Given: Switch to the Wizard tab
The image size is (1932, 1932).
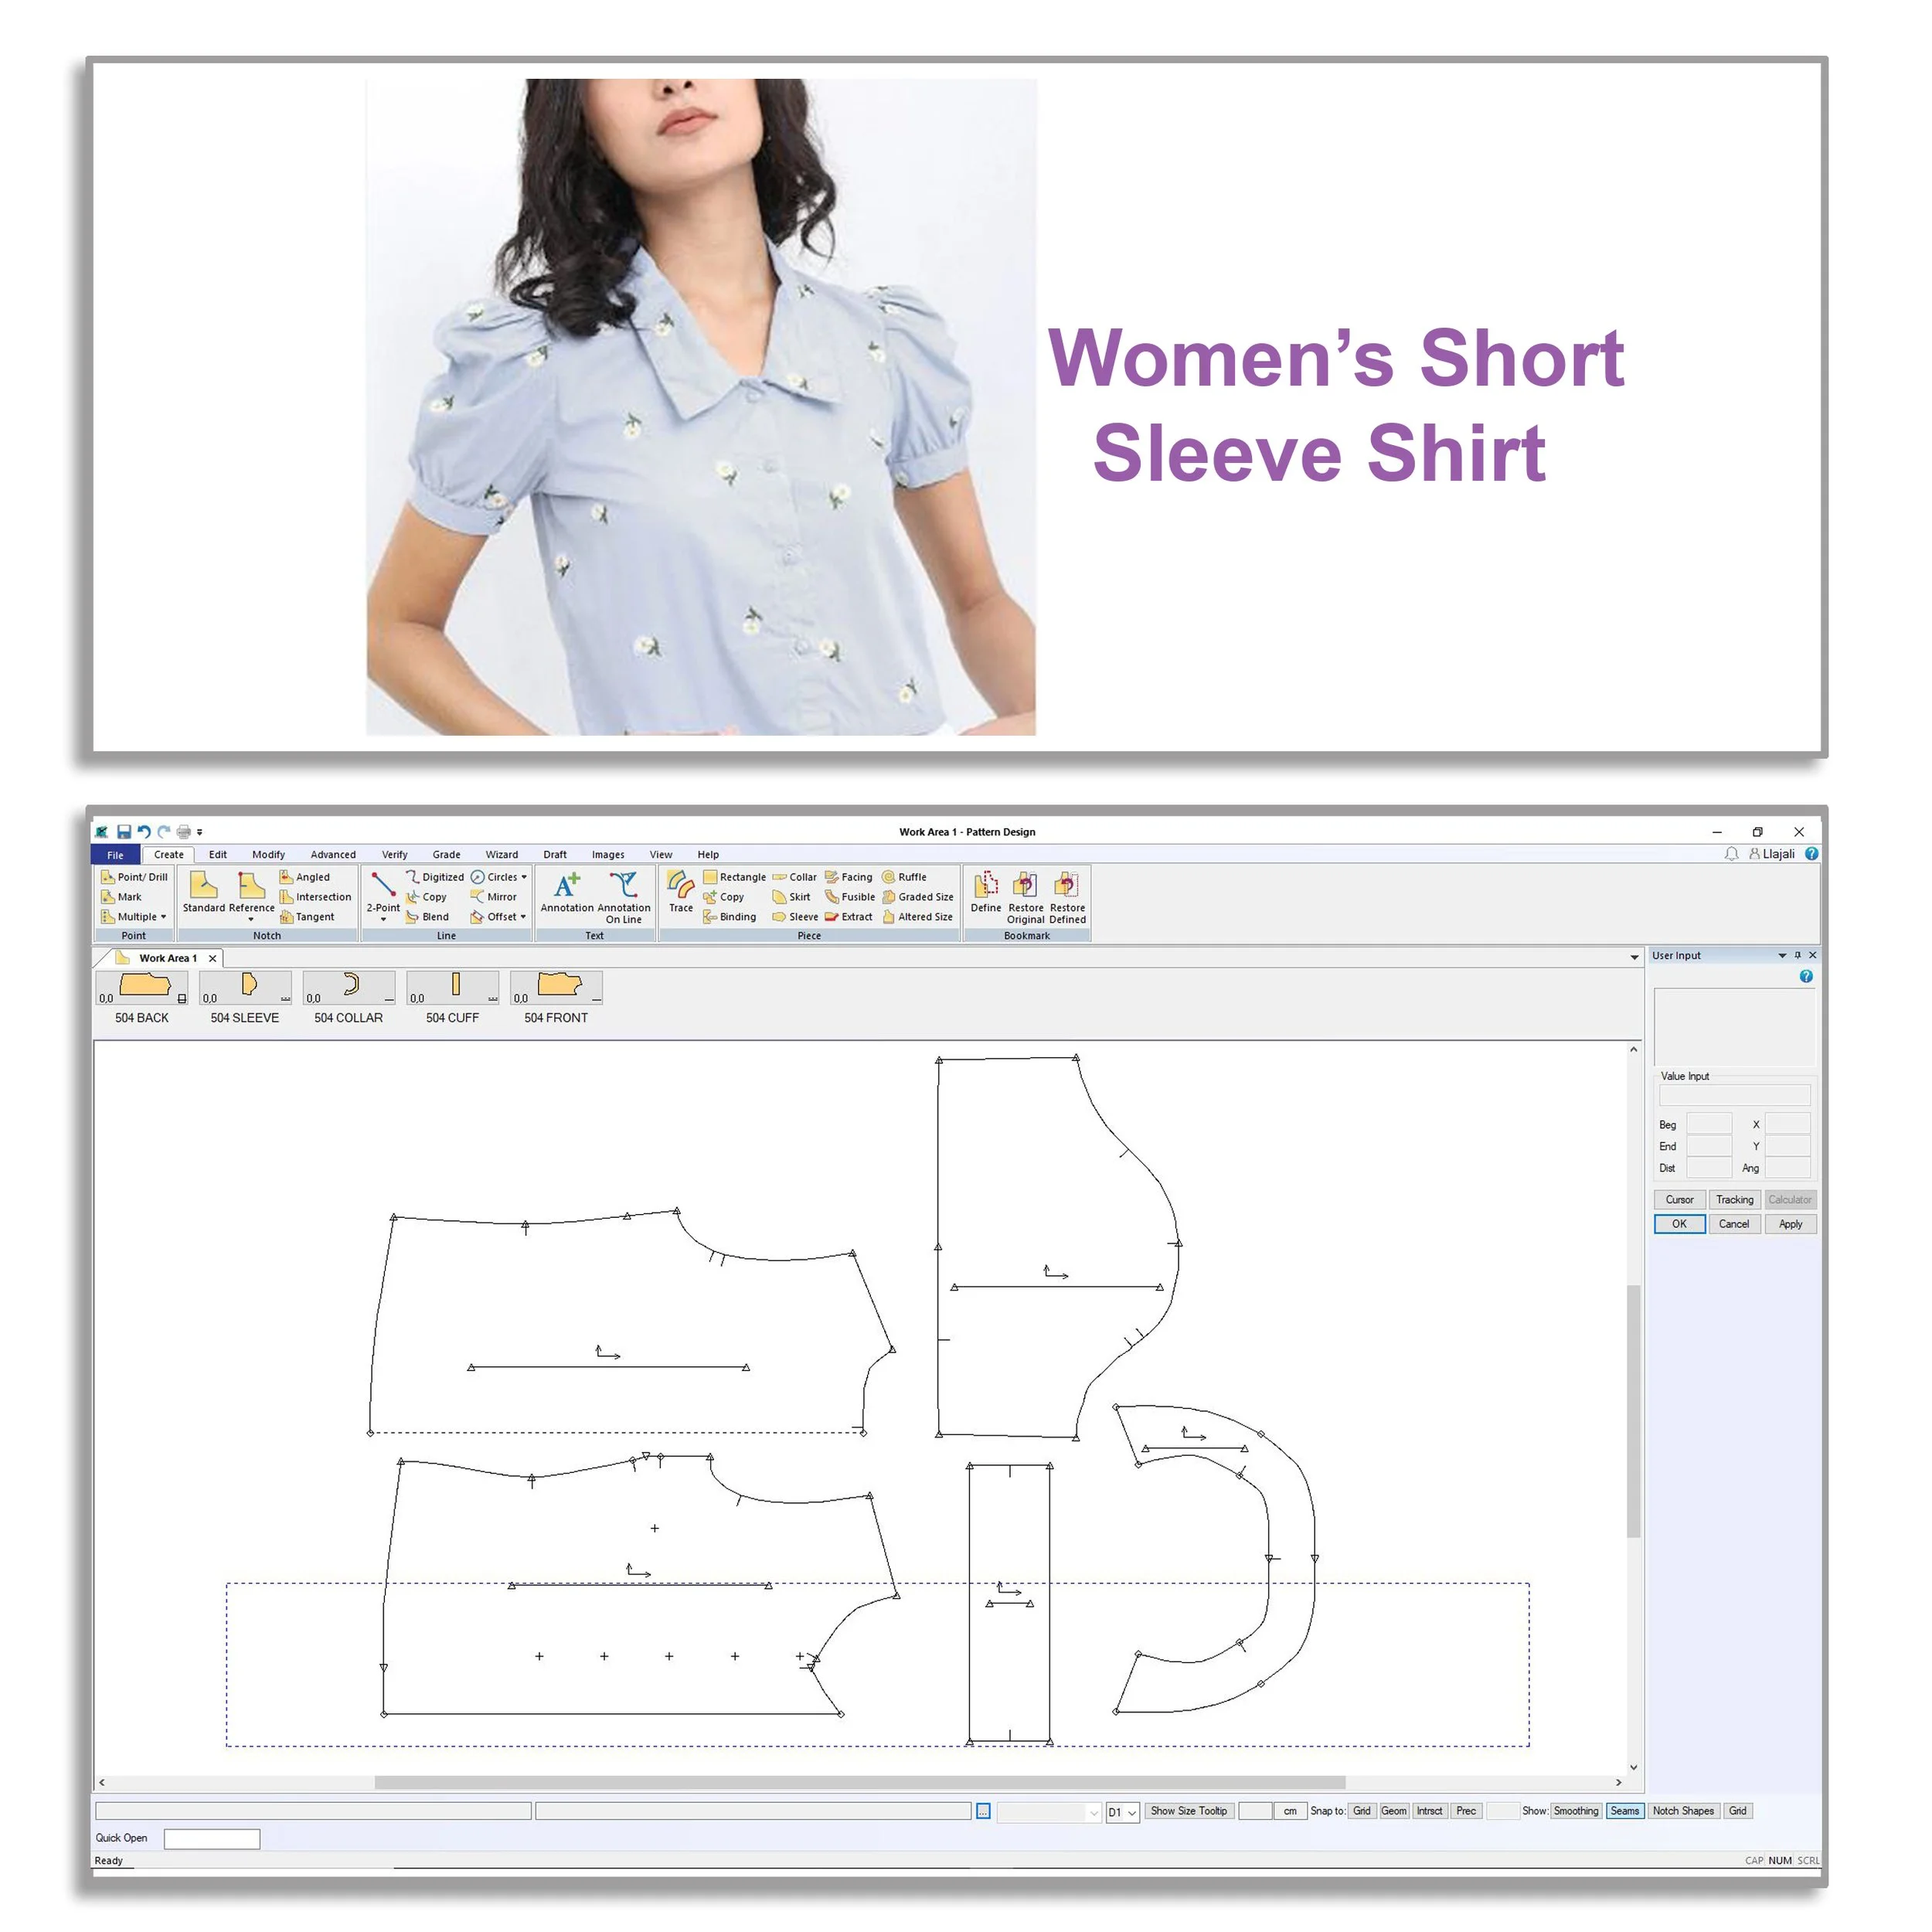Looking at the screenshot, I should click(x=502, y=855).
